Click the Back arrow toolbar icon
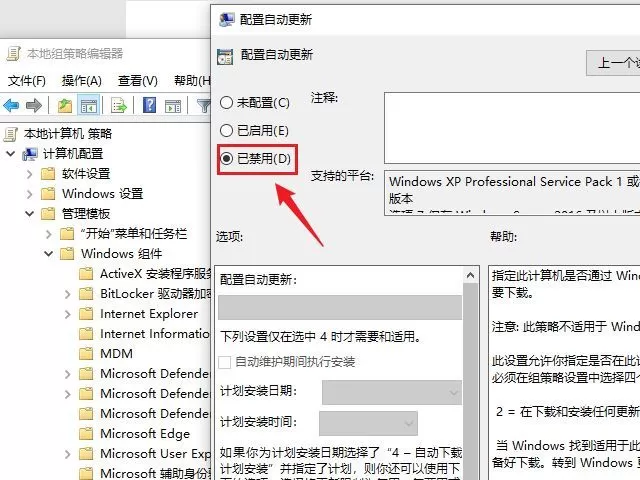This screenshot has width=640, height=480. click(11, 106)
